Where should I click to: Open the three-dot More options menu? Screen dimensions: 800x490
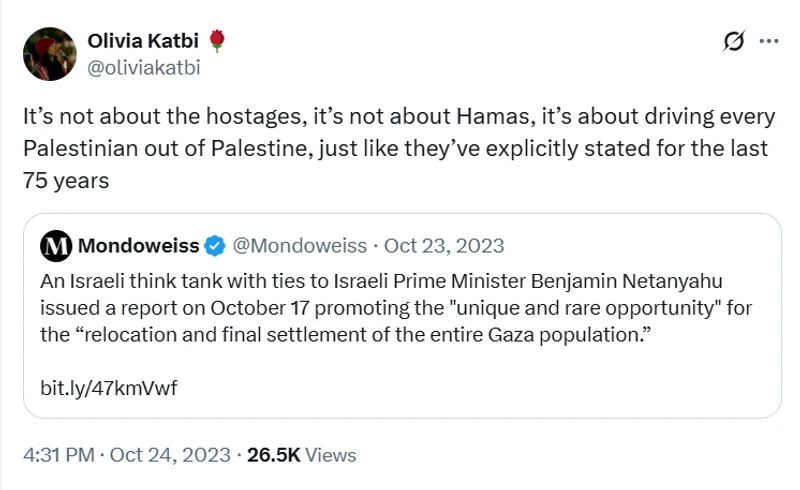[769, 41]
